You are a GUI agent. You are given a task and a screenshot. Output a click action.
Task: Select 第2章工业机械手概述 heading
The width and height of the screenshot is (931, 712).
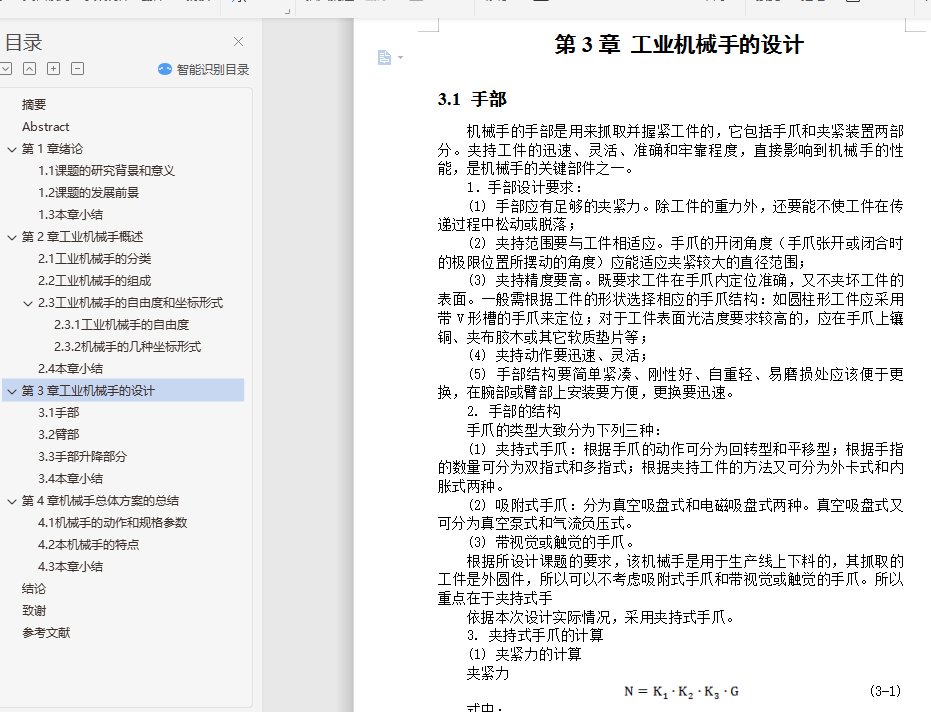point(83,236)
